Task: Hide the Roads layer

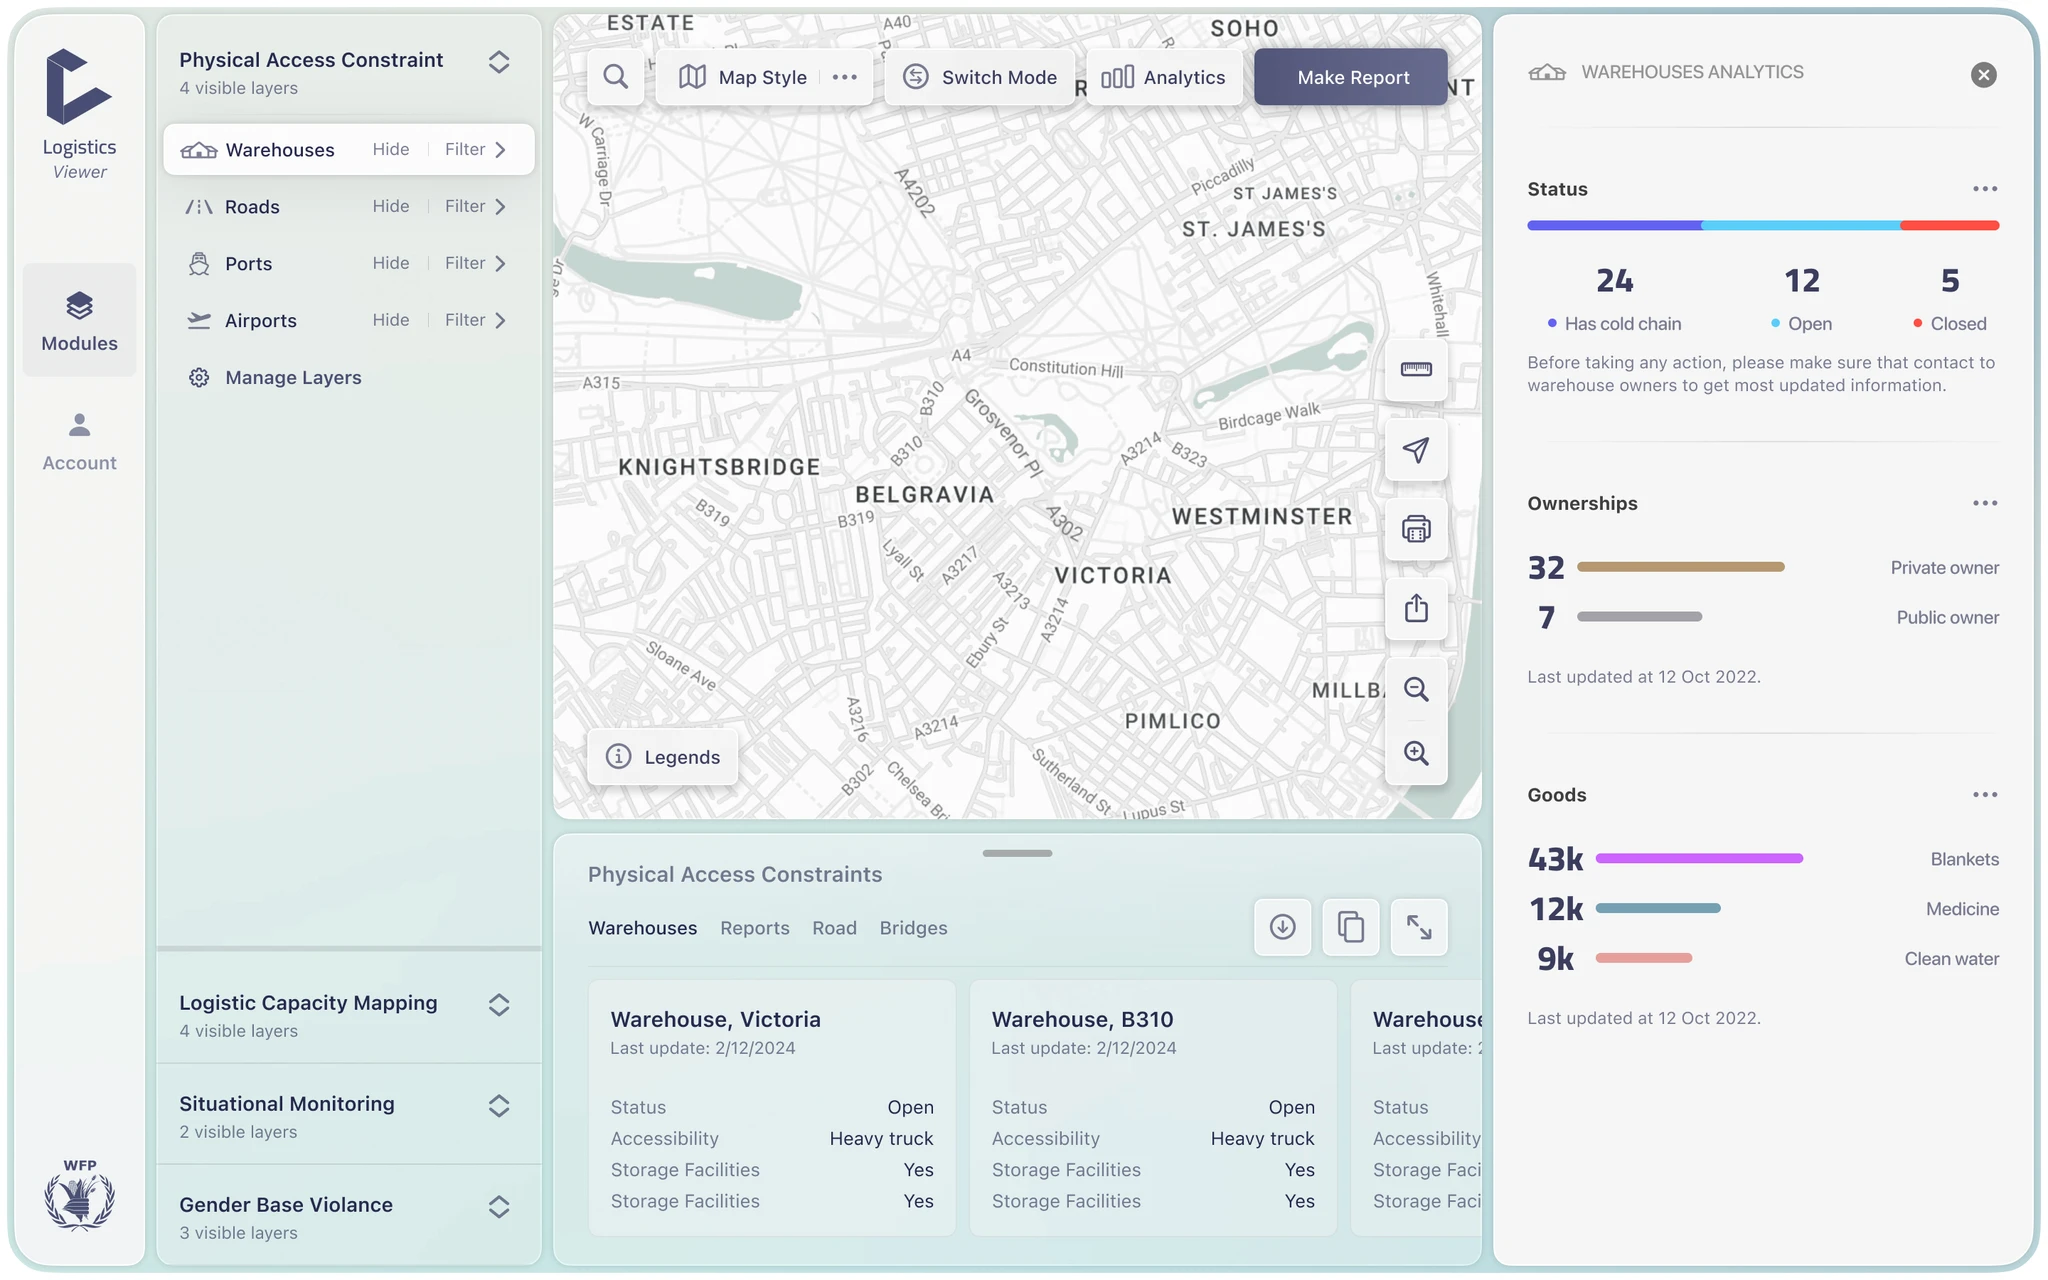Action: (391, 206)
